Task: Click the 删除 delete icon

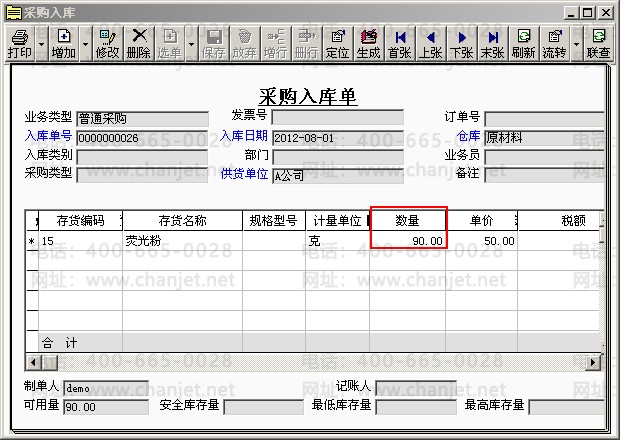Action: click(139, 44)
